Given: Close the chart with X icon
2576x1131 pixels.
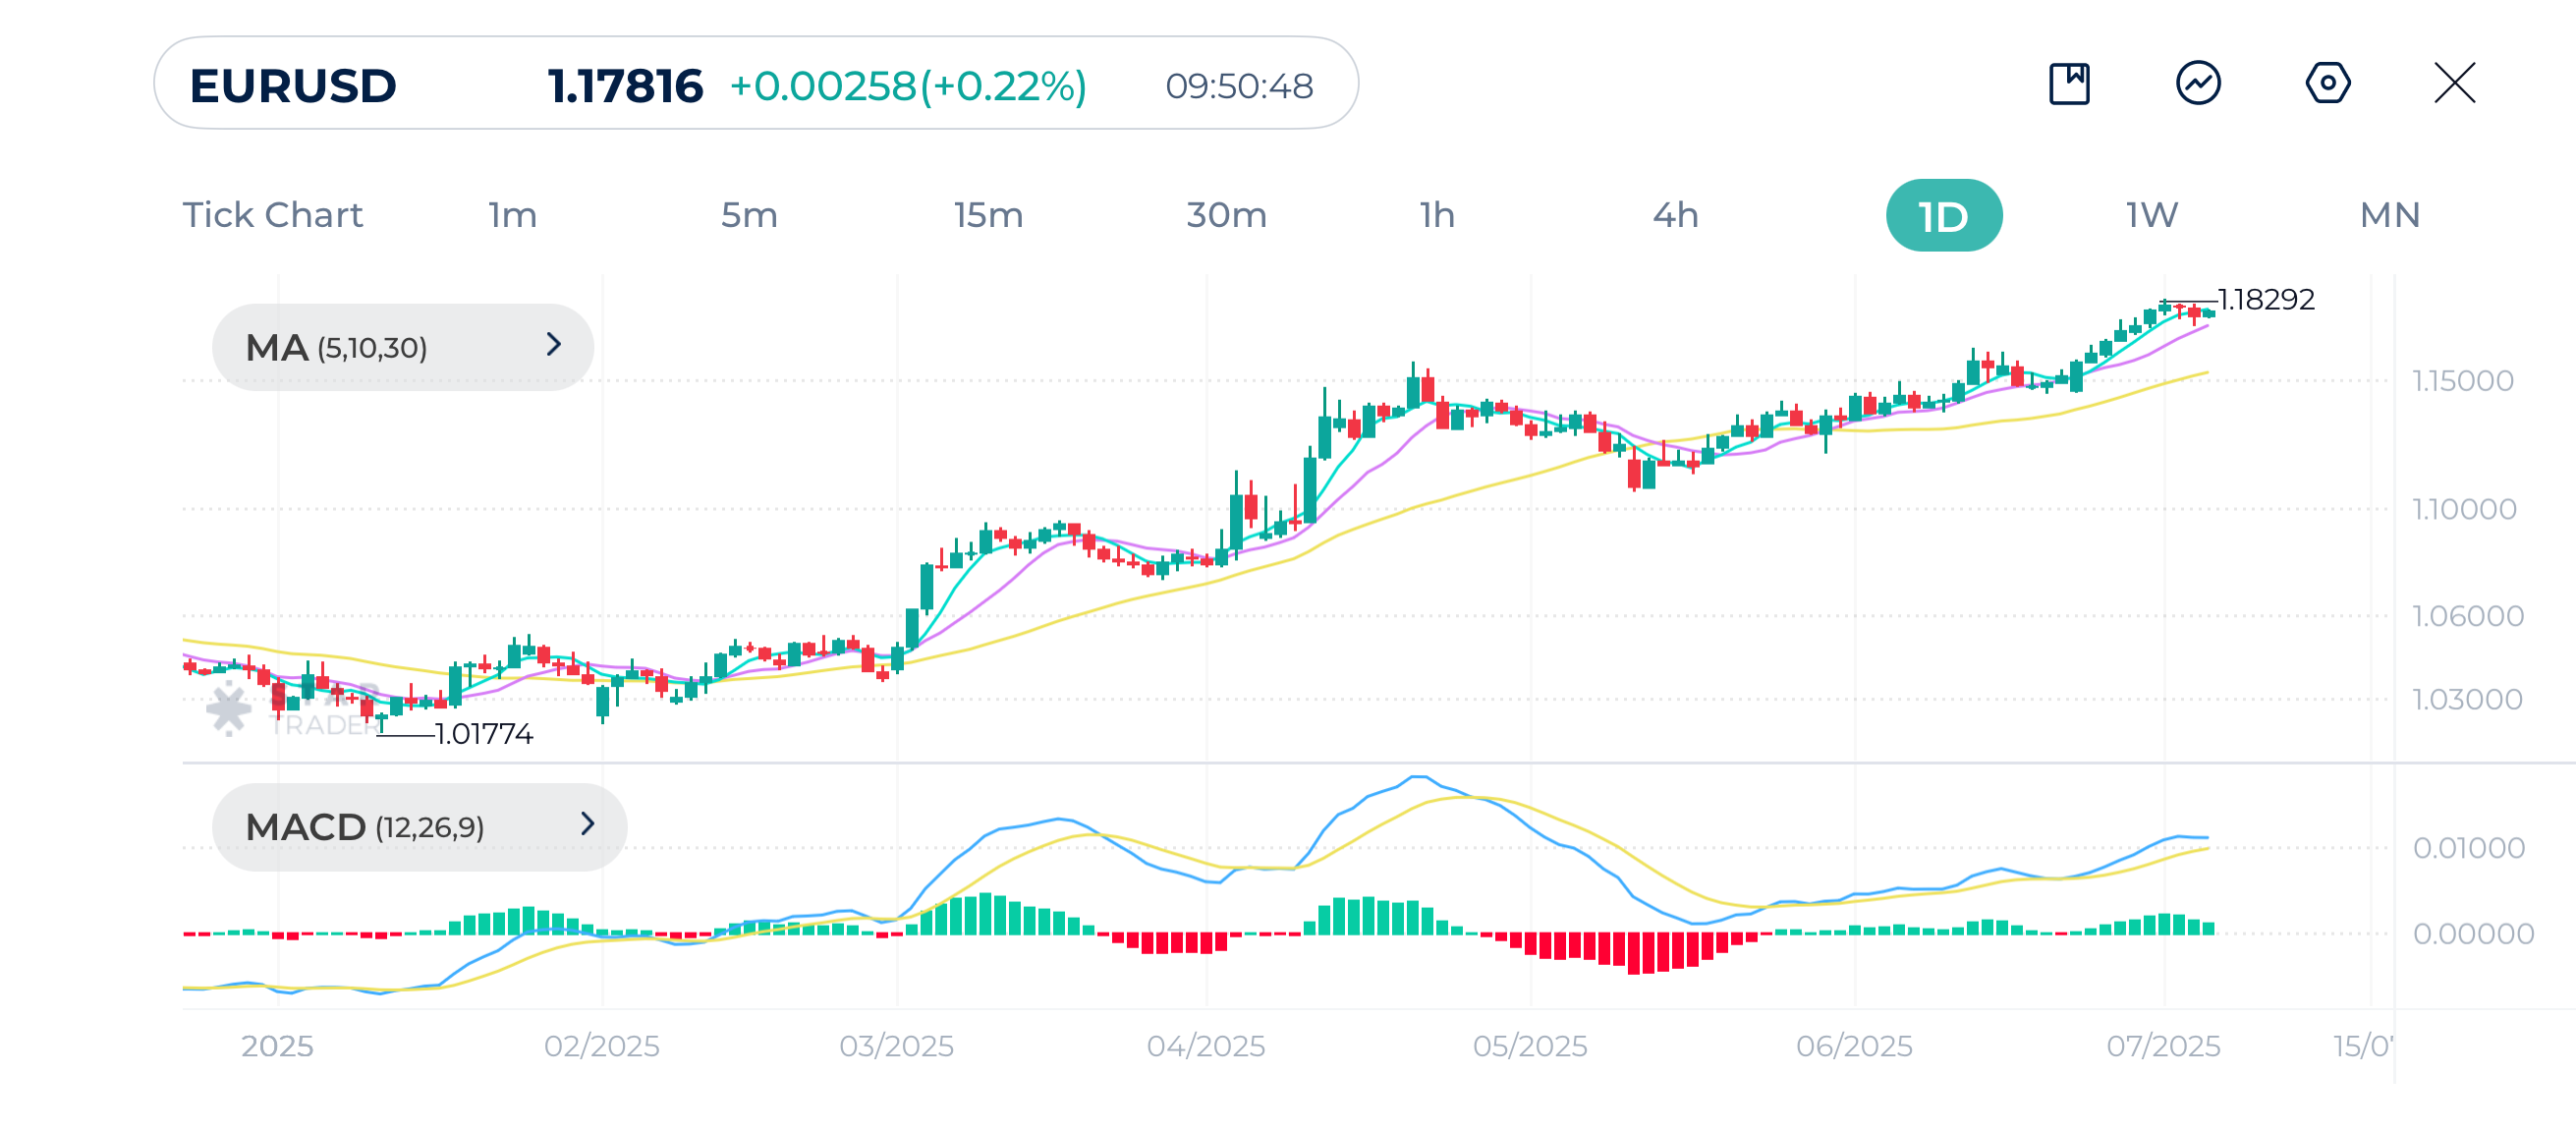Looking at the screenshot, I should [2454, 83].
